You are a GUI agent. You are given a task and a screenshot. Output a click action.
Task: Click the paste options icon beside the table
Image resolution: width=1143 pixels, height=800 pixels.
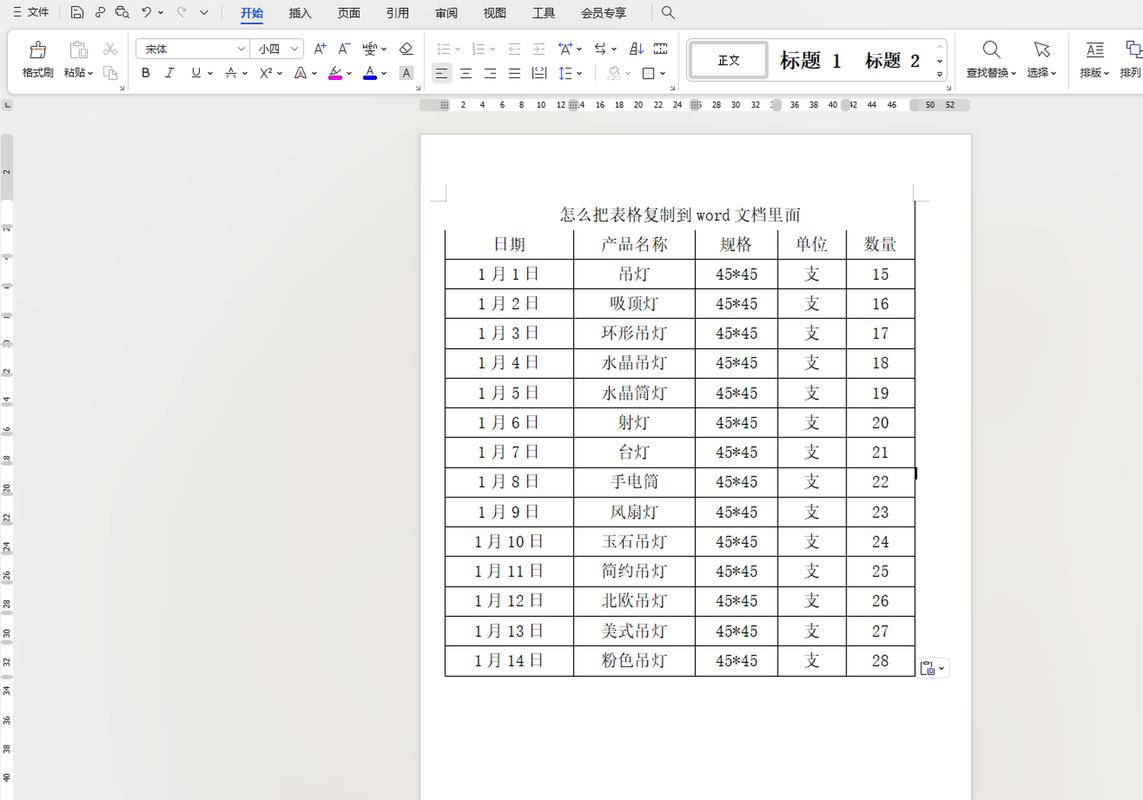[x=928, y=668]
